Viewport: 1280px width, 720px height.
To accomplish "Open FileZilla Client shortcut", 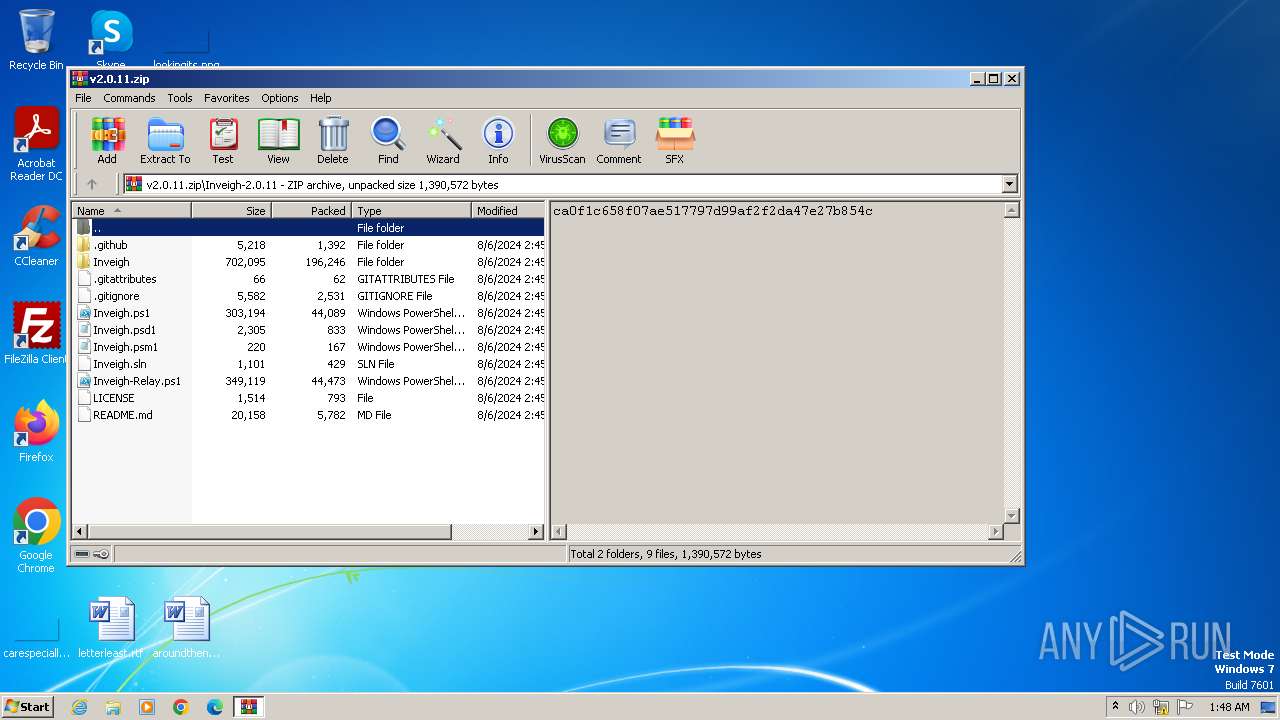I will [36, 334].
